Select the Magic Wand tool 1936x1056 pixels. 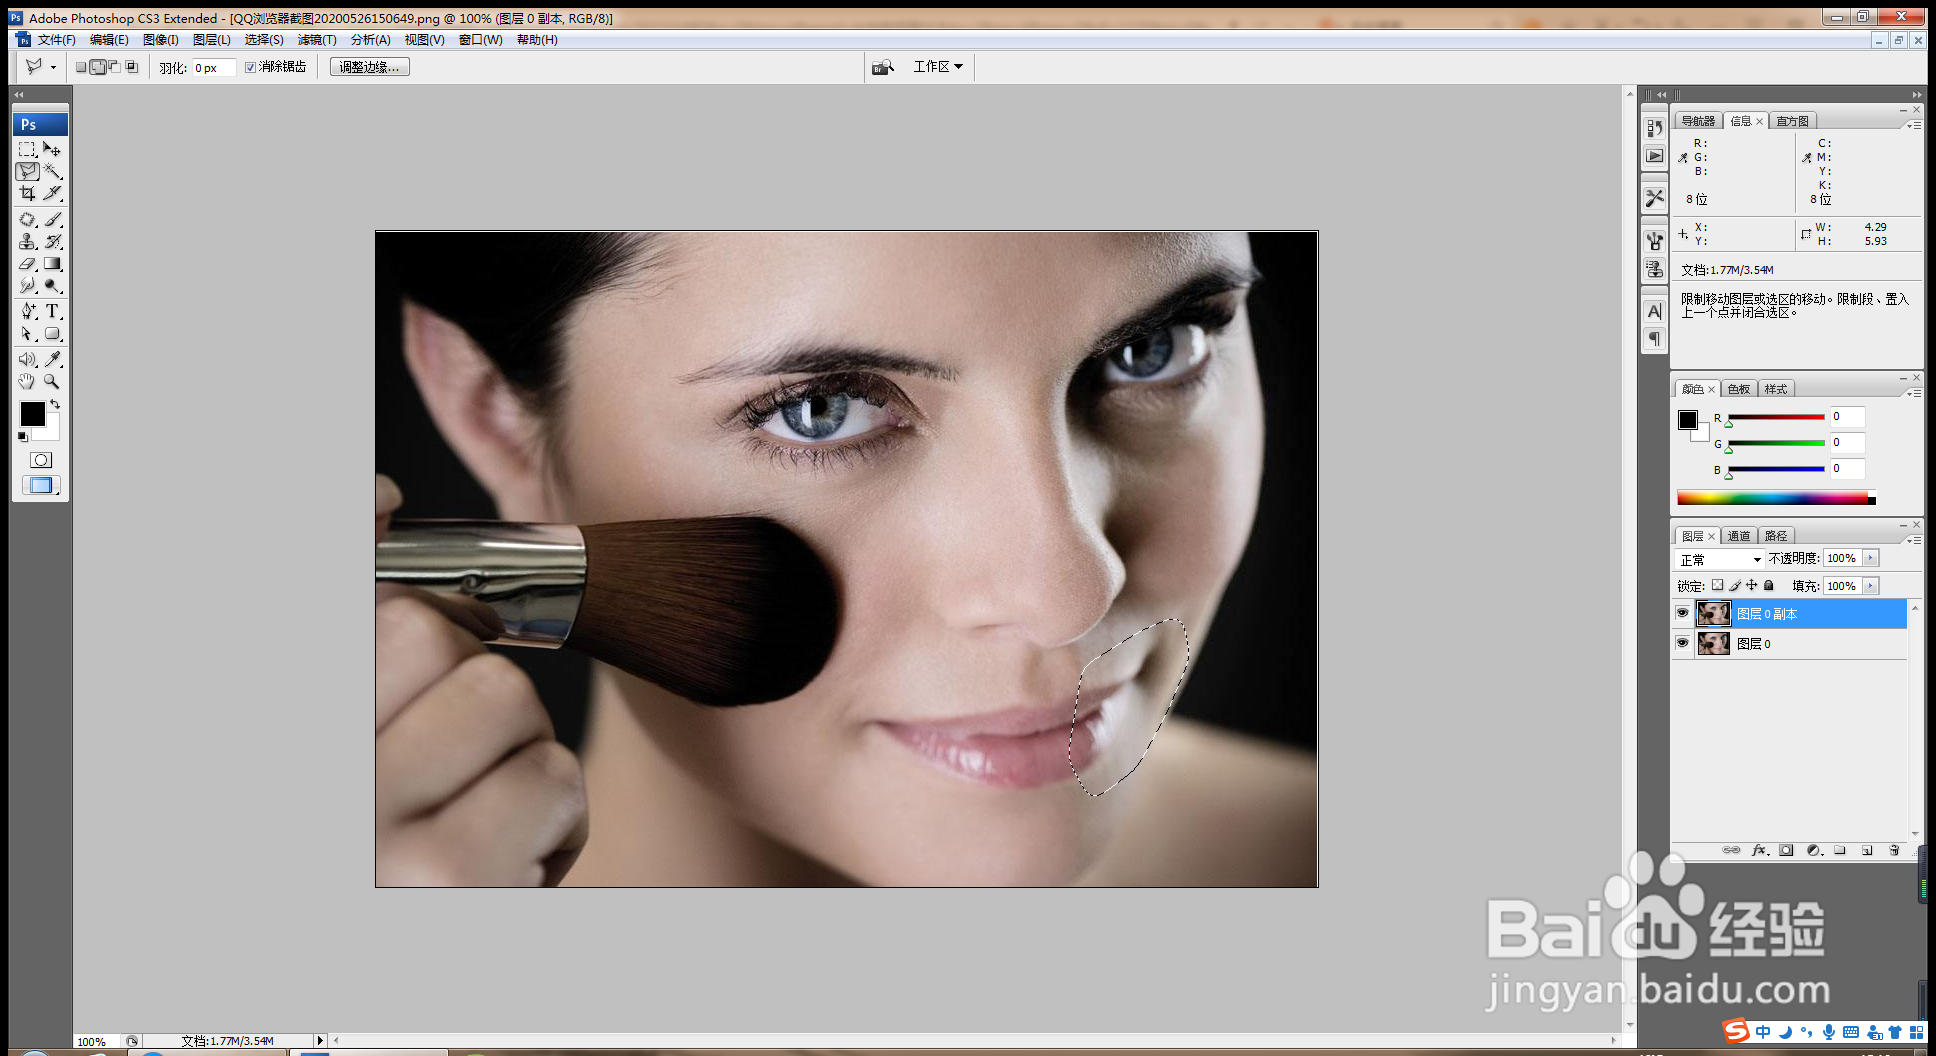point(53,171)
